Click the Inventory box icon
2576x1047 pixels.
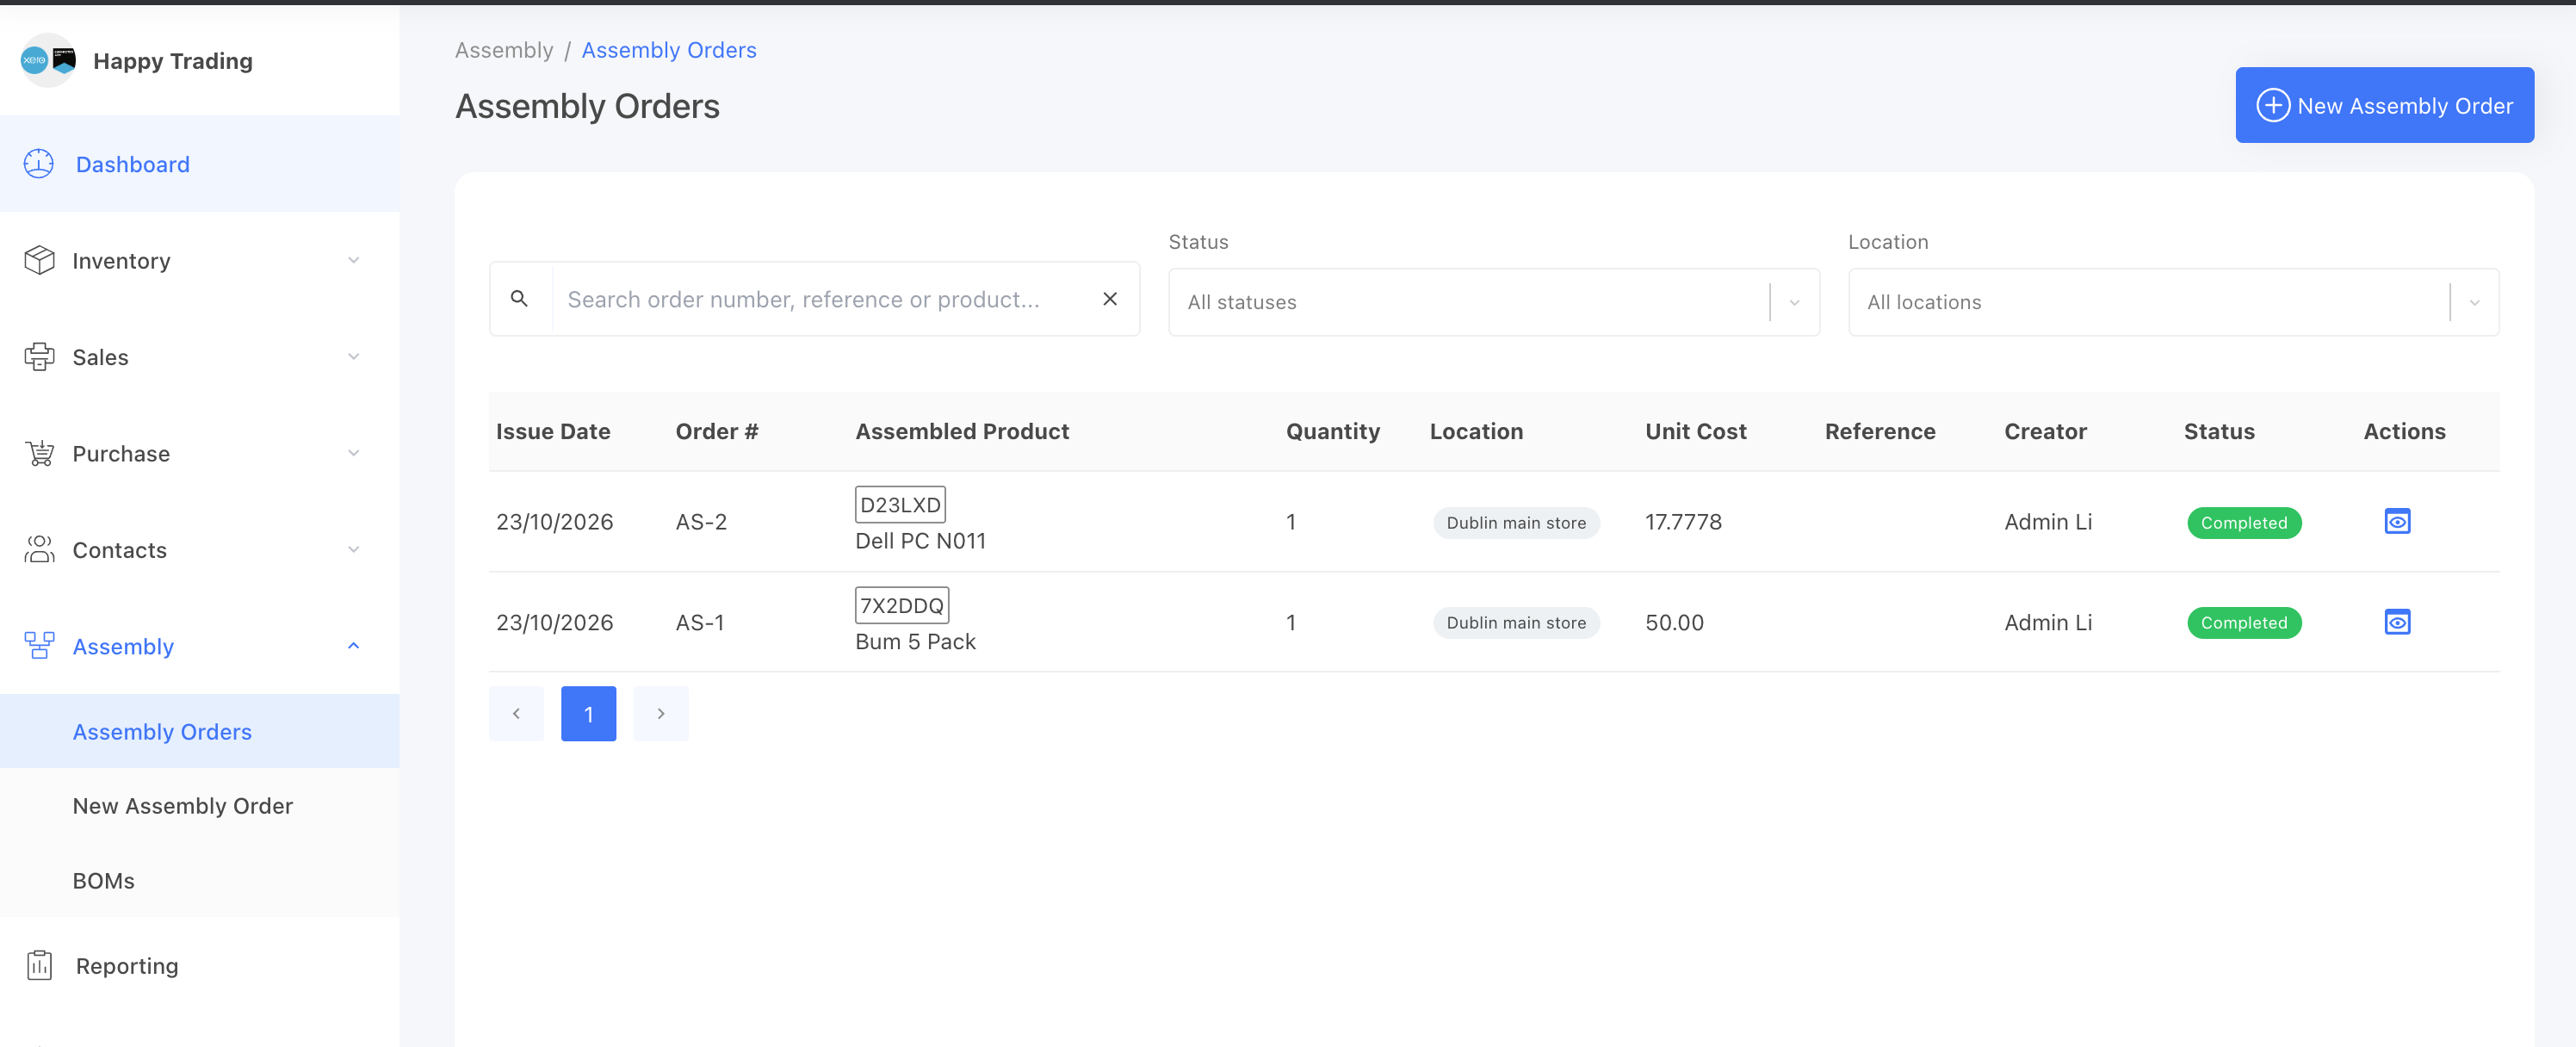coord(39,260)
